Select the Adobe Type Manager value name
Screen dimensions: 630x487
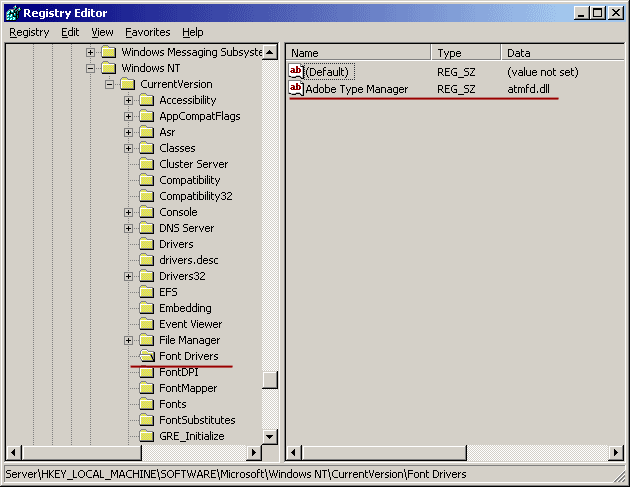tap(356, 89)
